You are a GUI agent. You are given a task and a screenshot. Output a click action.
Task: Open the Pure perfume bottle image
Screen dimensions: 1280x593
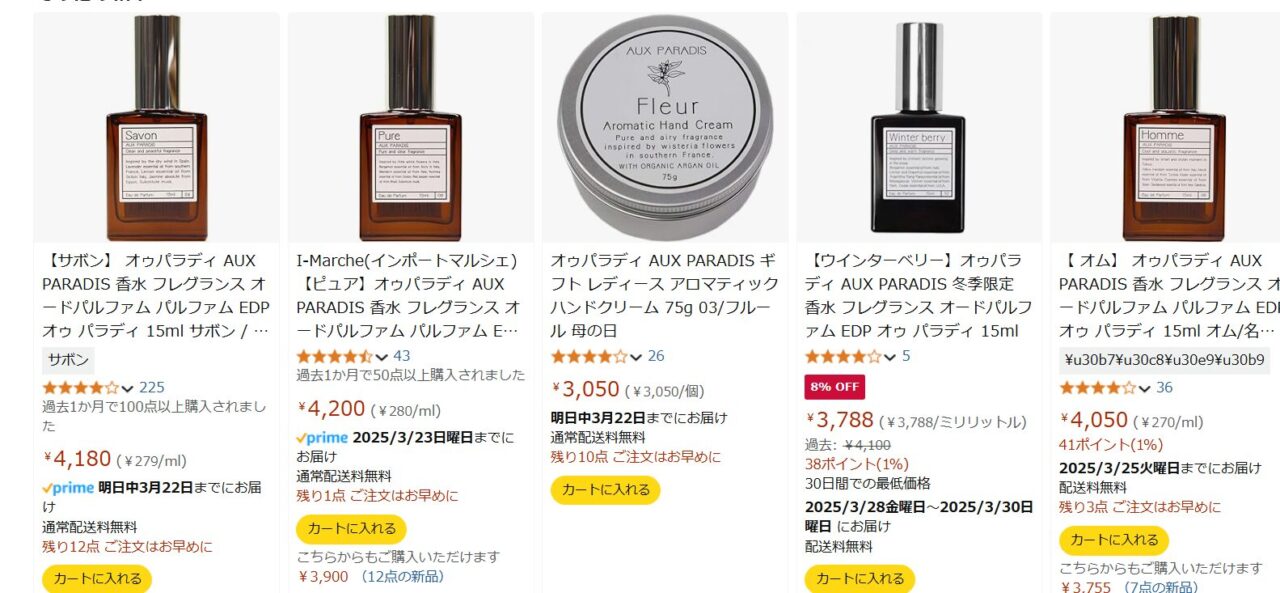[x=411, y=127]
